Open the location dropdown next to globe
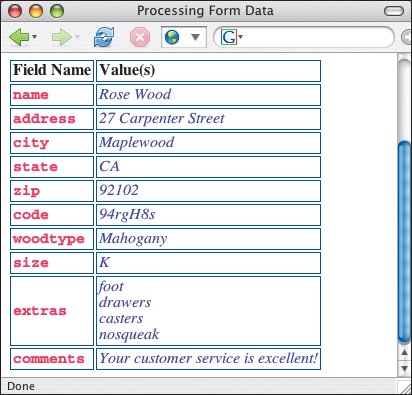Image resolution: width=412 pixels, height=395 pixels. pyautogui.click(x=195, y=37)
